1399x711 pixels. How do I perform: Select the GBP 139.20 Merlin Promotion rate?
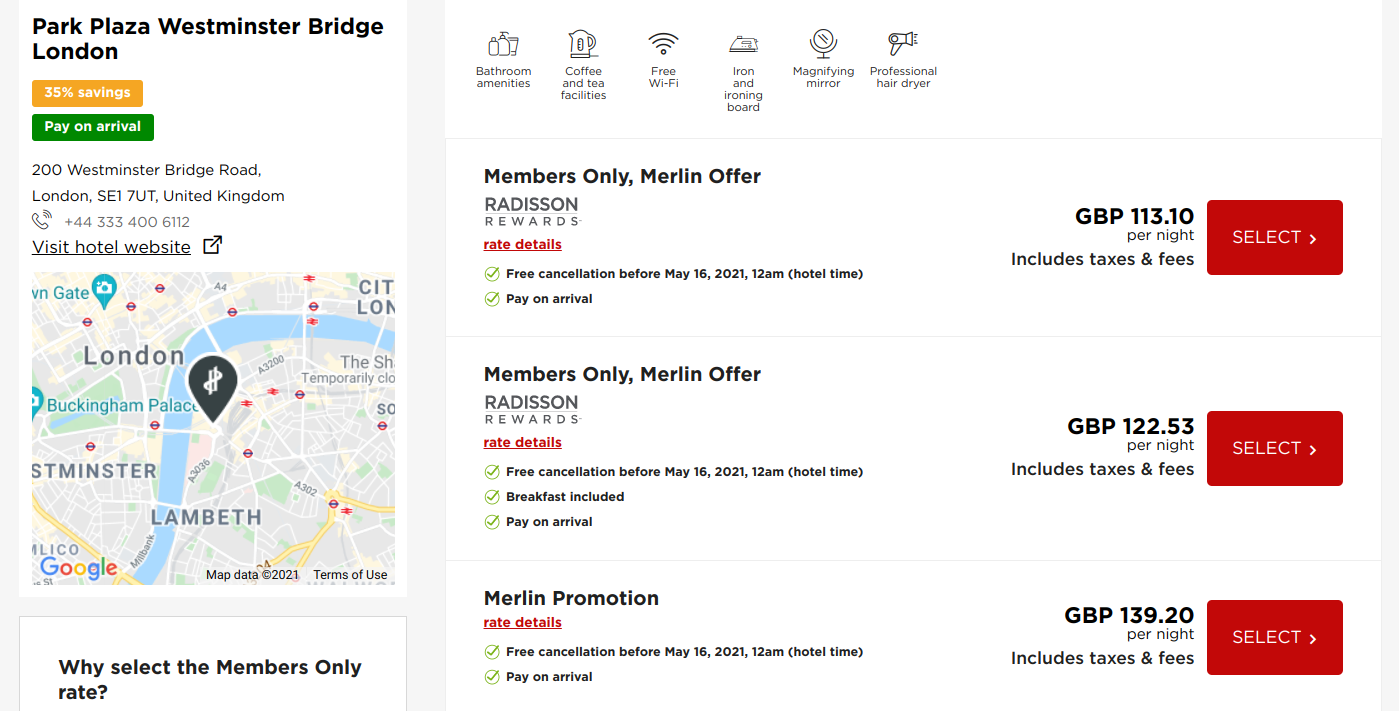(1274, 637)
